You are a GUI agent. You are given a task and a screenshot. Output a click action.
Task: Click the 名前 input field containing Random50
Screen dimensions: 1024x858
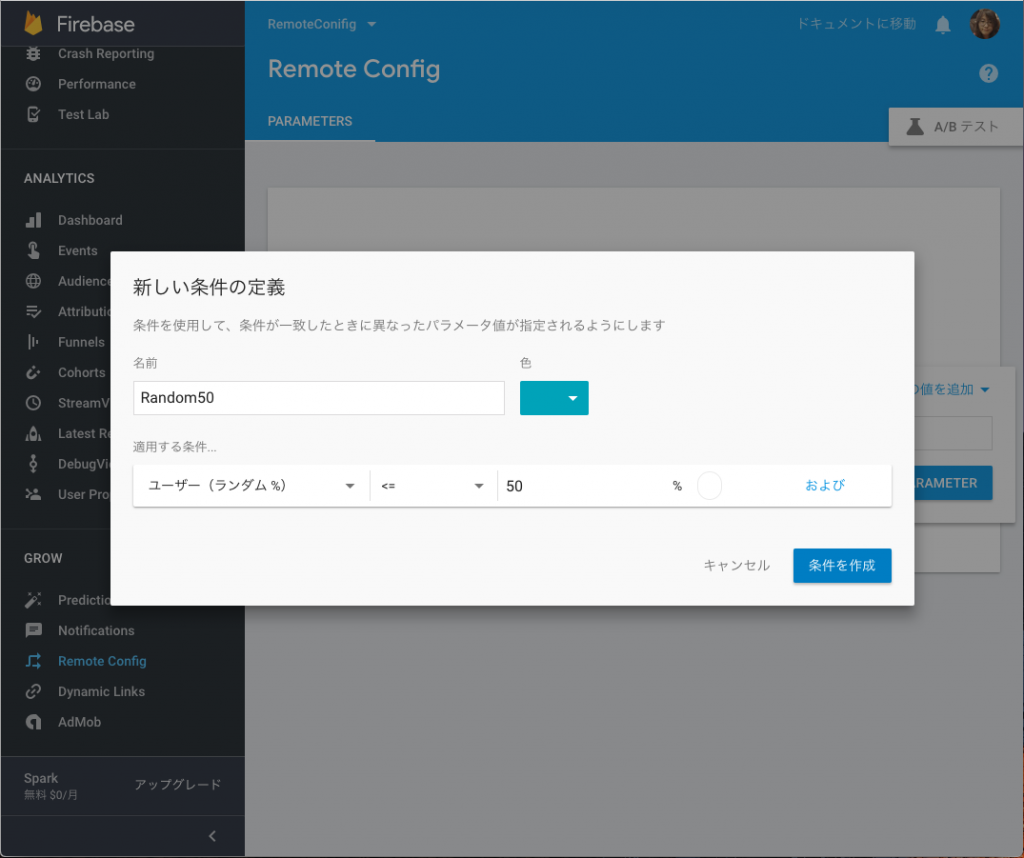[x=319, y=398]
